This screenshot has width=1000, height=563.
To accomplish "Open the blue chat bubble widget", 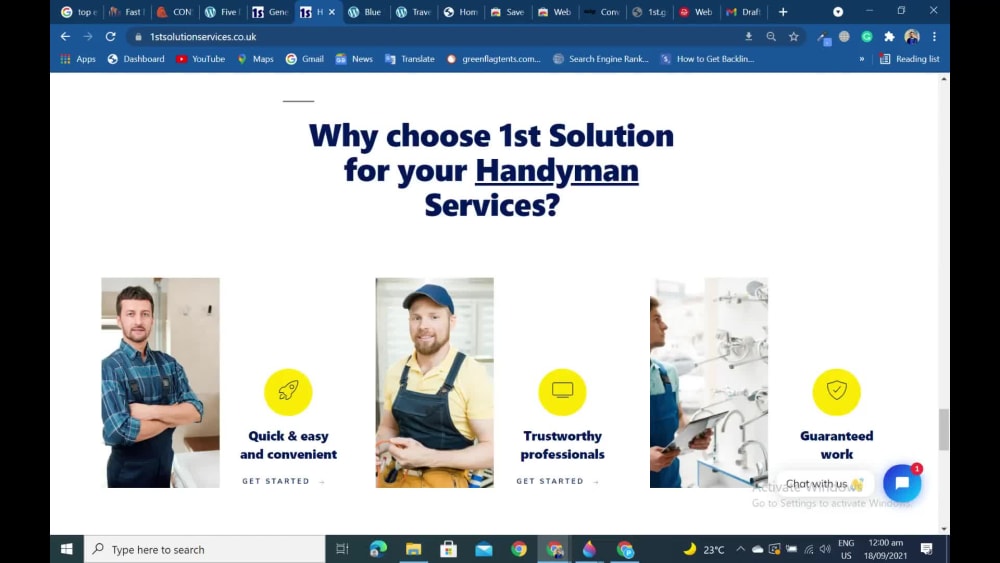I will point(902,483).
